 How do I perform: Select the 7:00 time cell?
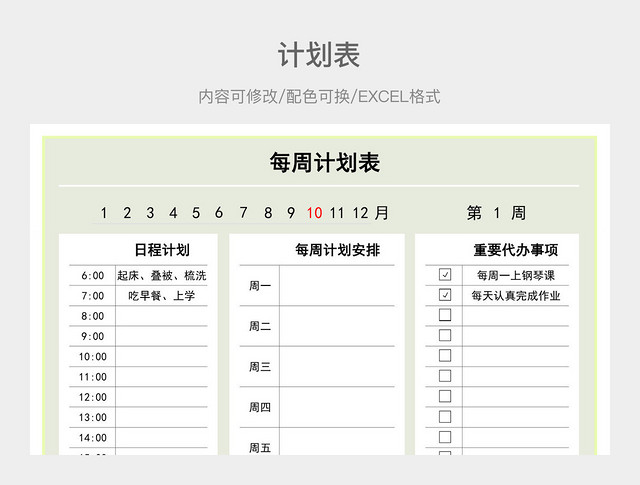pos(93,296)
